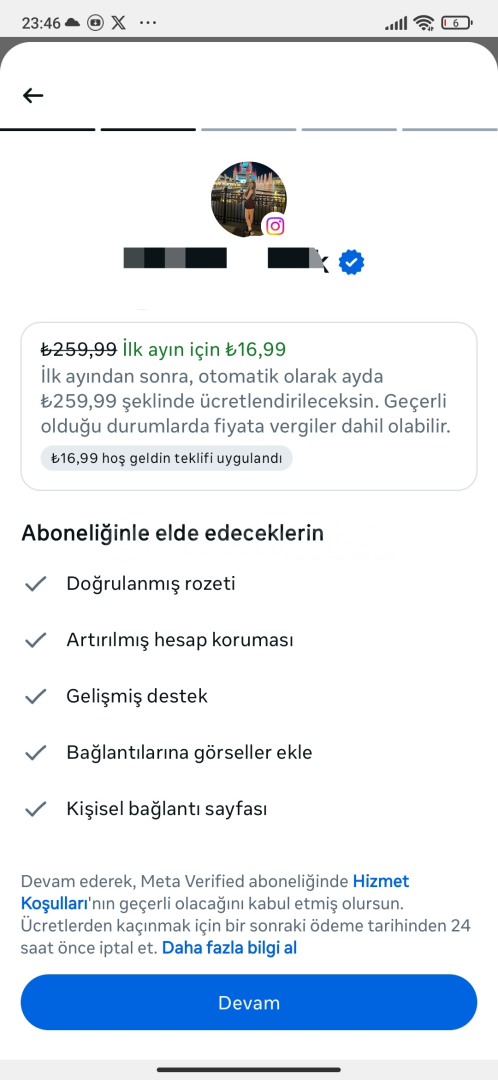The image size is (498, 1080).
Task: Tap the third progress step segment
Action: click(x=249, y=129)
